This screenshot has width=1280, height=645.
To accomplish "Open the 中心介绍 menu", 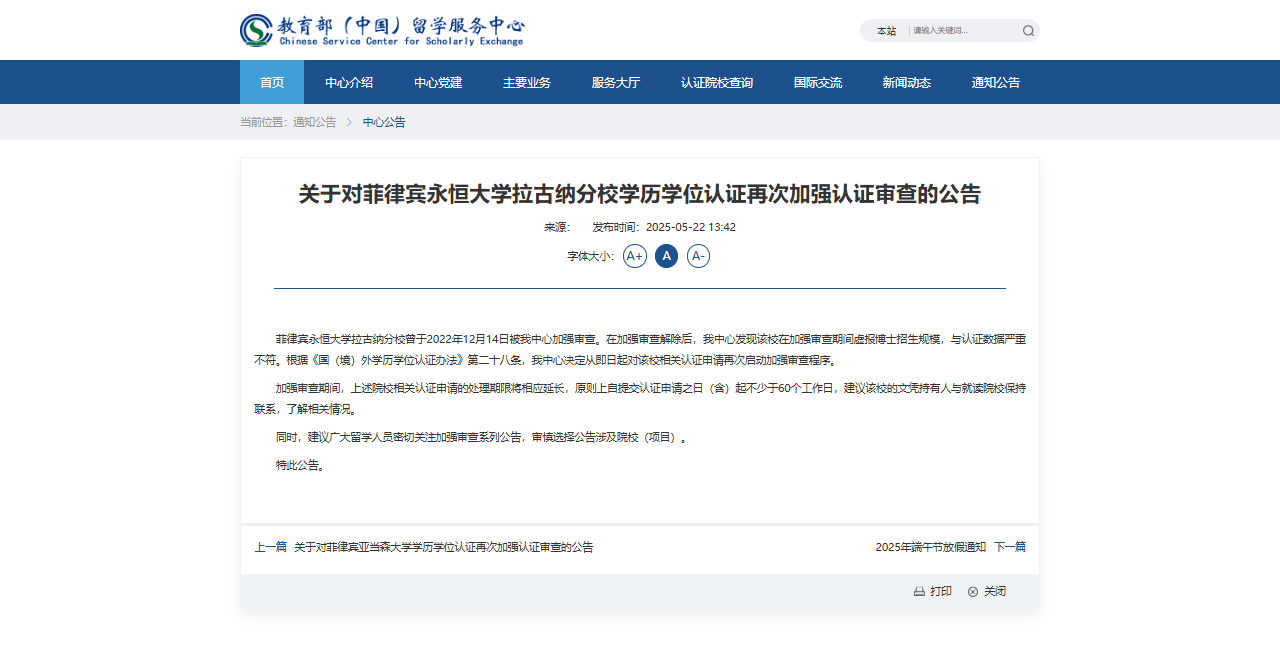I will [349, 82].
